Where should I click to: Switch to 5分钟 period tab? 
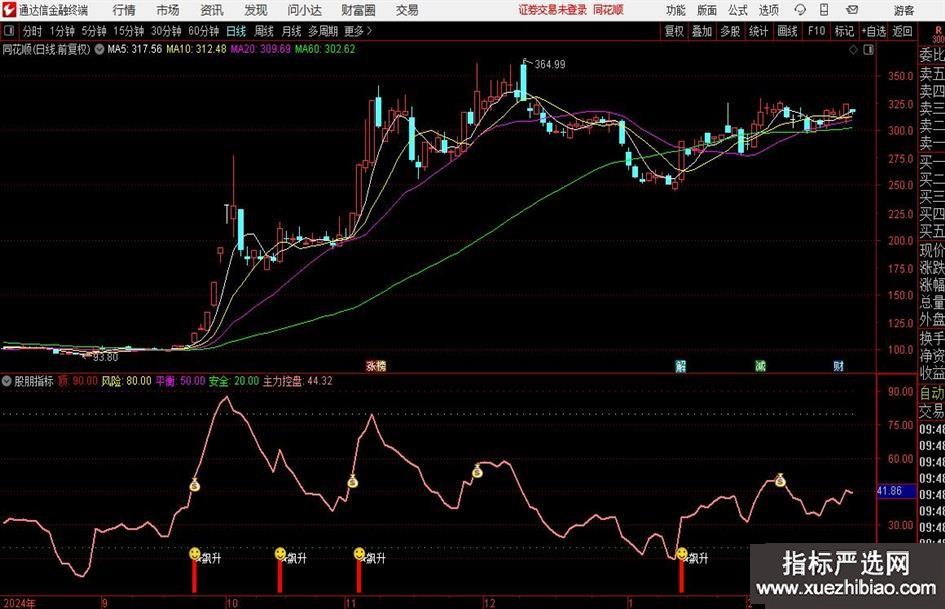click(94, 31)
